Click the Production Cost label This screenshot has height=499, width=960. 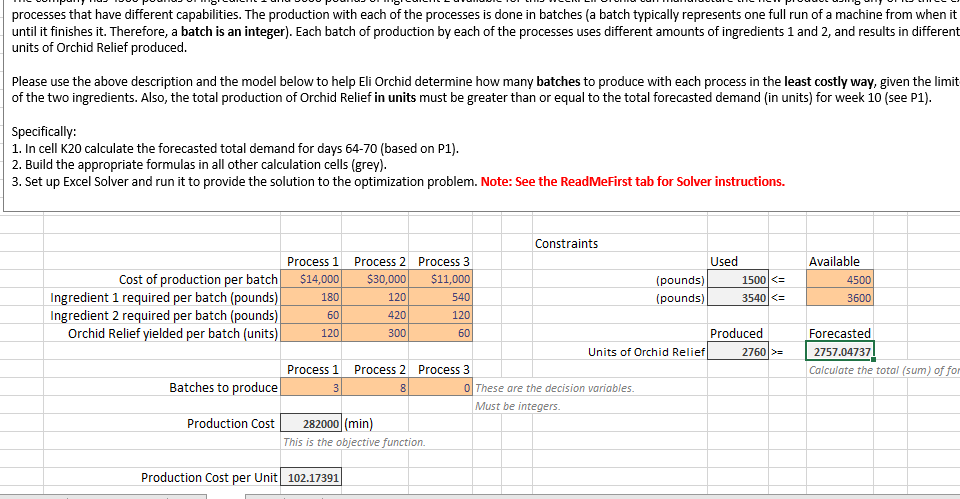click(x=231, y=424)
